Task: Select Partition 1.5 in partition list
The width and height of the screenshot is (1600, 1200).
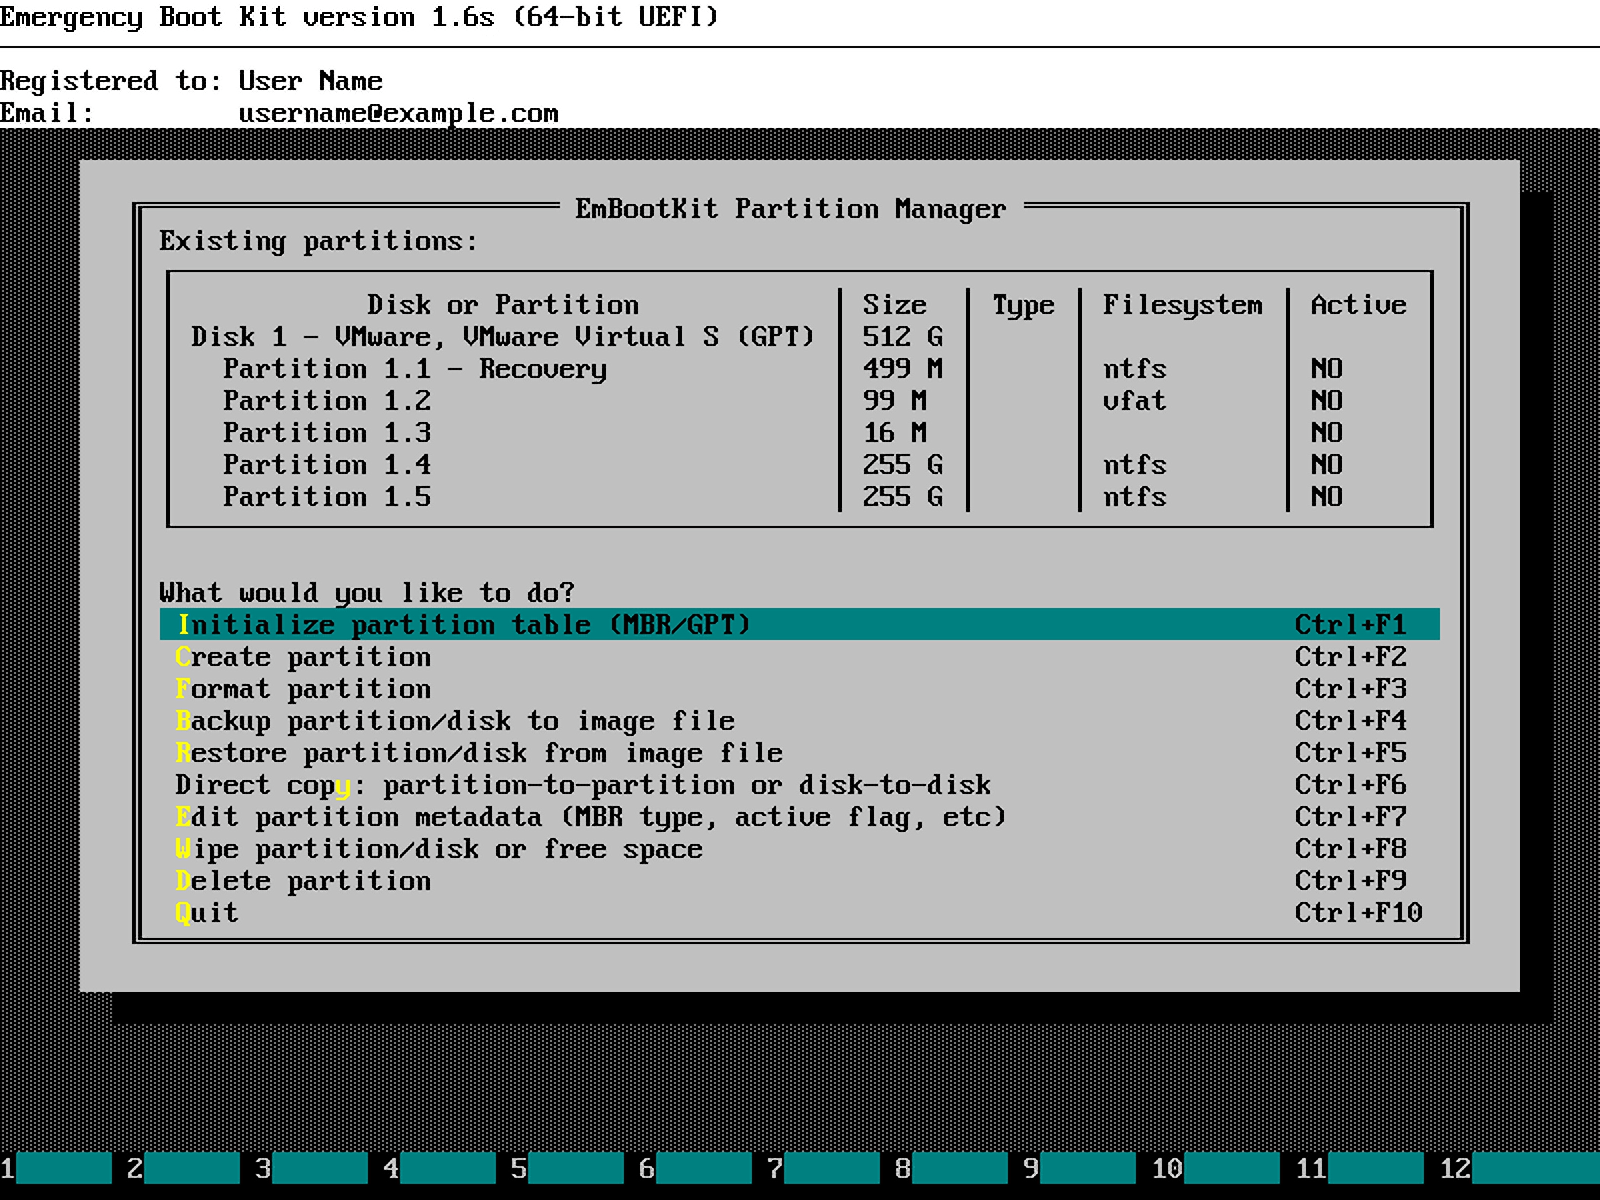Action: click(327, 497)
